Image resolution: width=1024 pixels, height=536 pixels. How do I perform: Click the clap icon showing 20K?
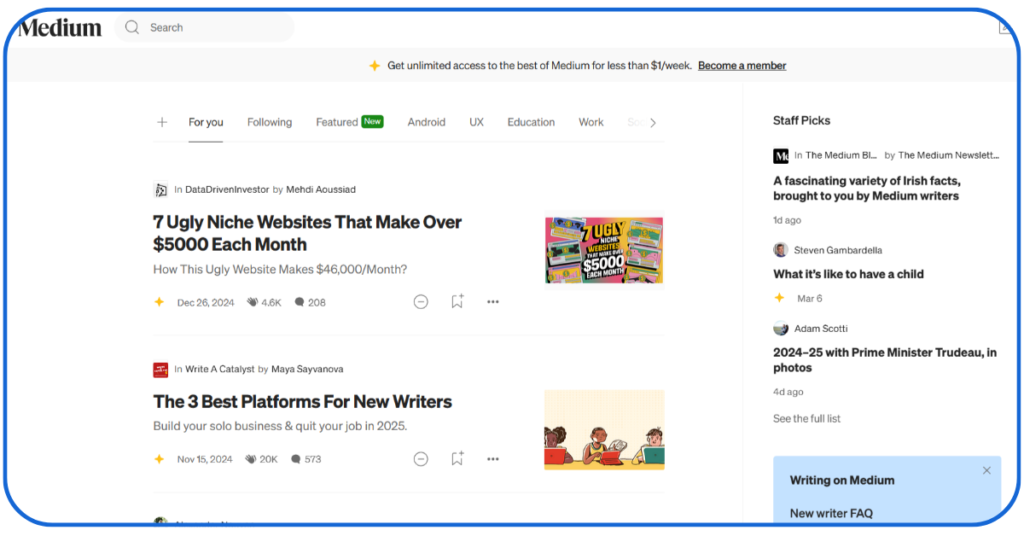pos(251,459)
